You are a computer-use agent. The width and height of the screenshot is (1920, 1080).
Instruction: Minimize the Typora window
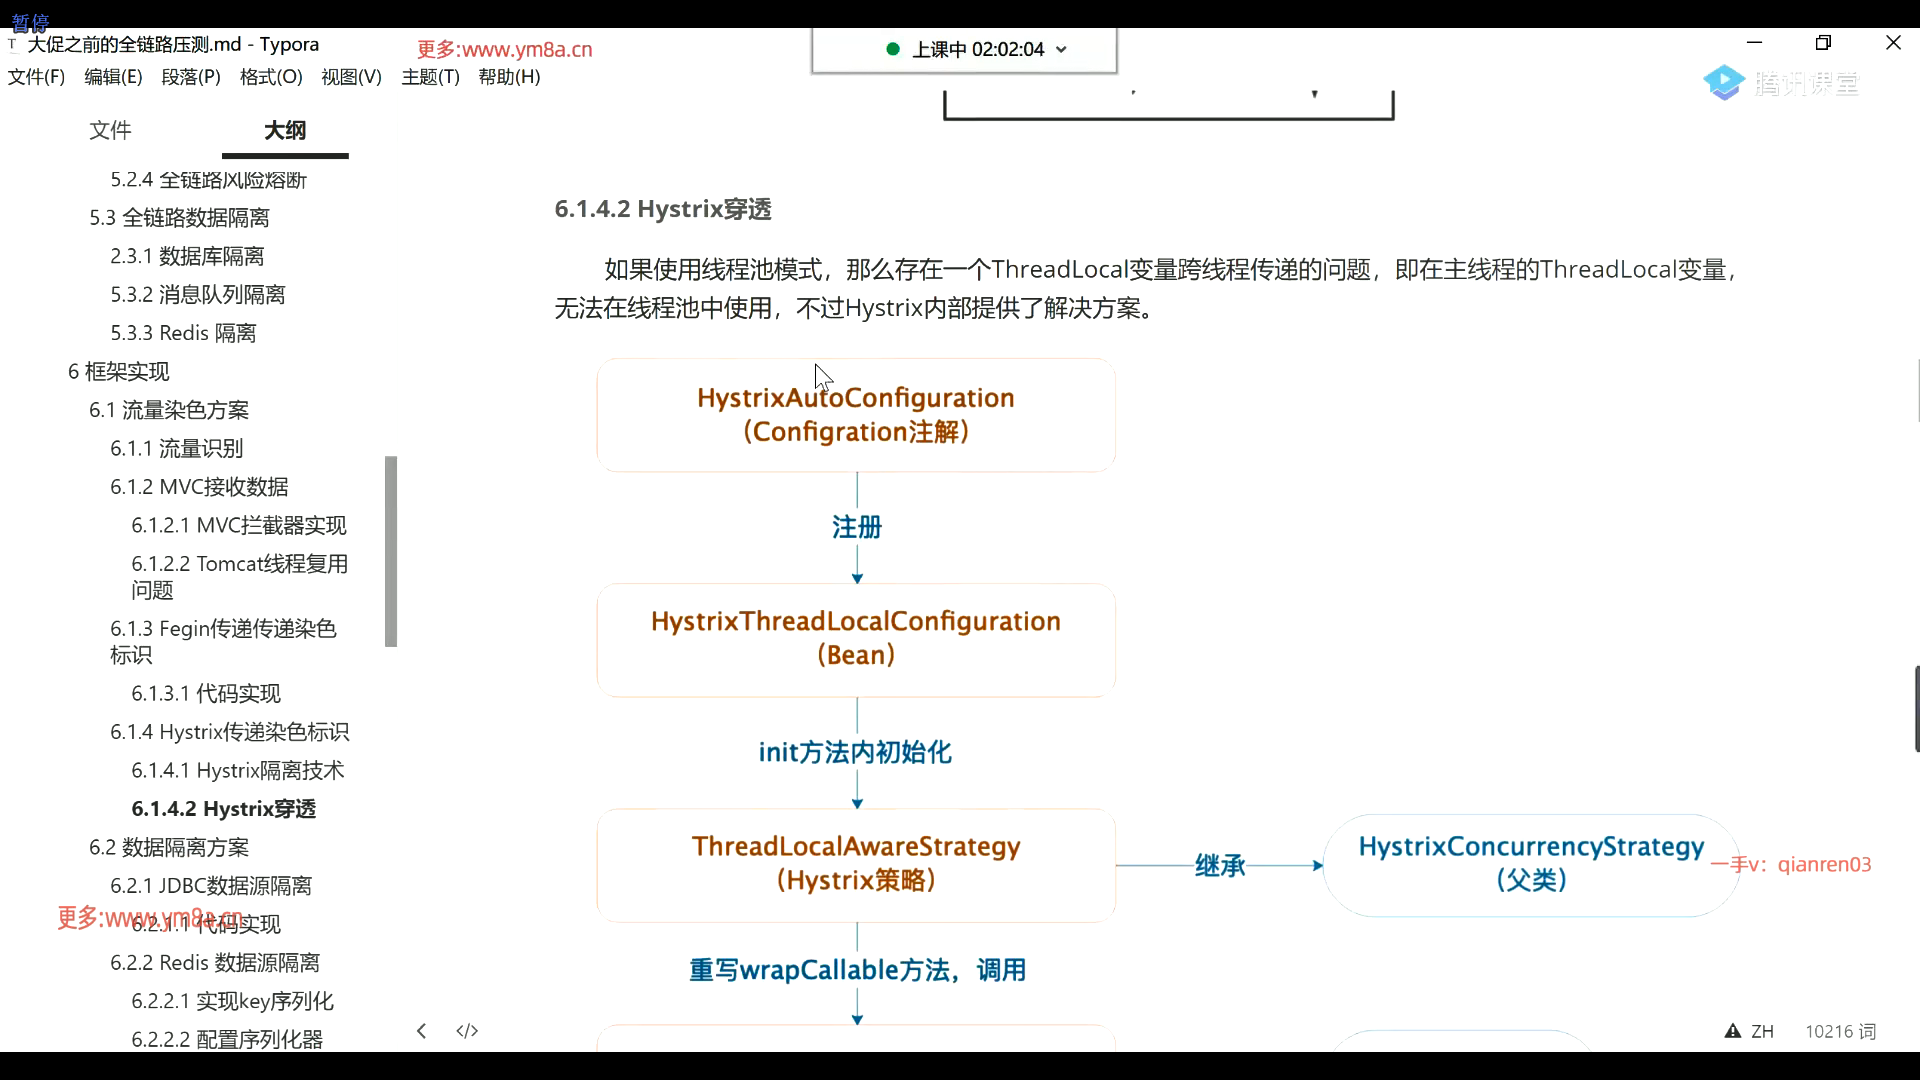tap(1754, 43)
